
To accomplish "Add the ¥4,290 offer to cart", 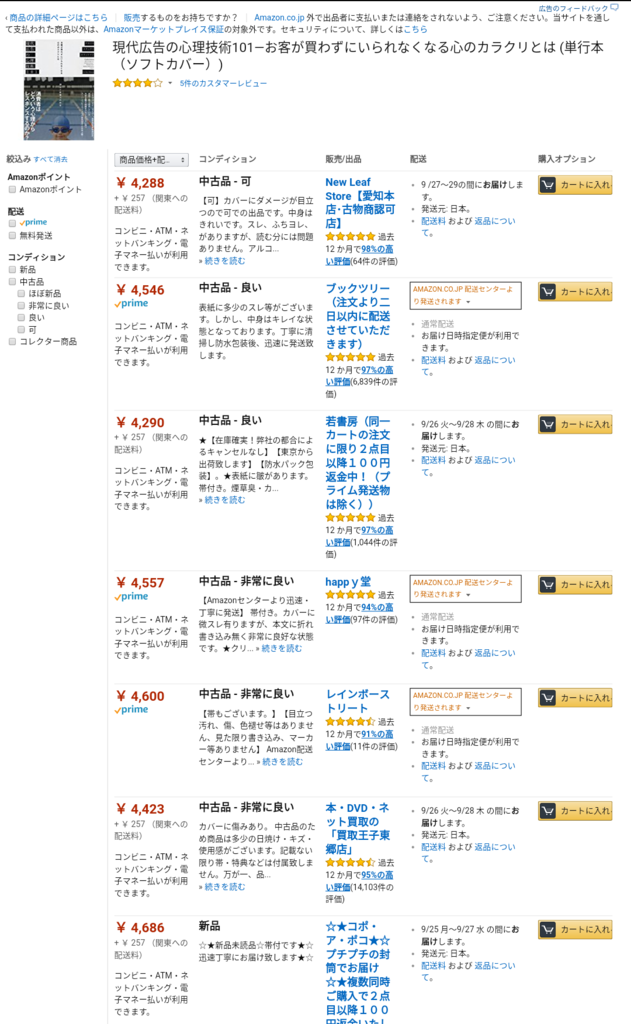I will click(575, 424).
